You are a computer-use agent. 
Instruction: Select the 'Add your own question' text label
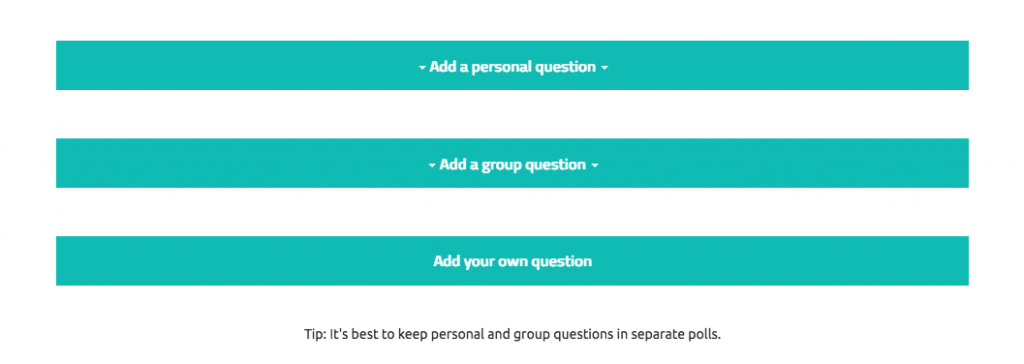point(513,261)
